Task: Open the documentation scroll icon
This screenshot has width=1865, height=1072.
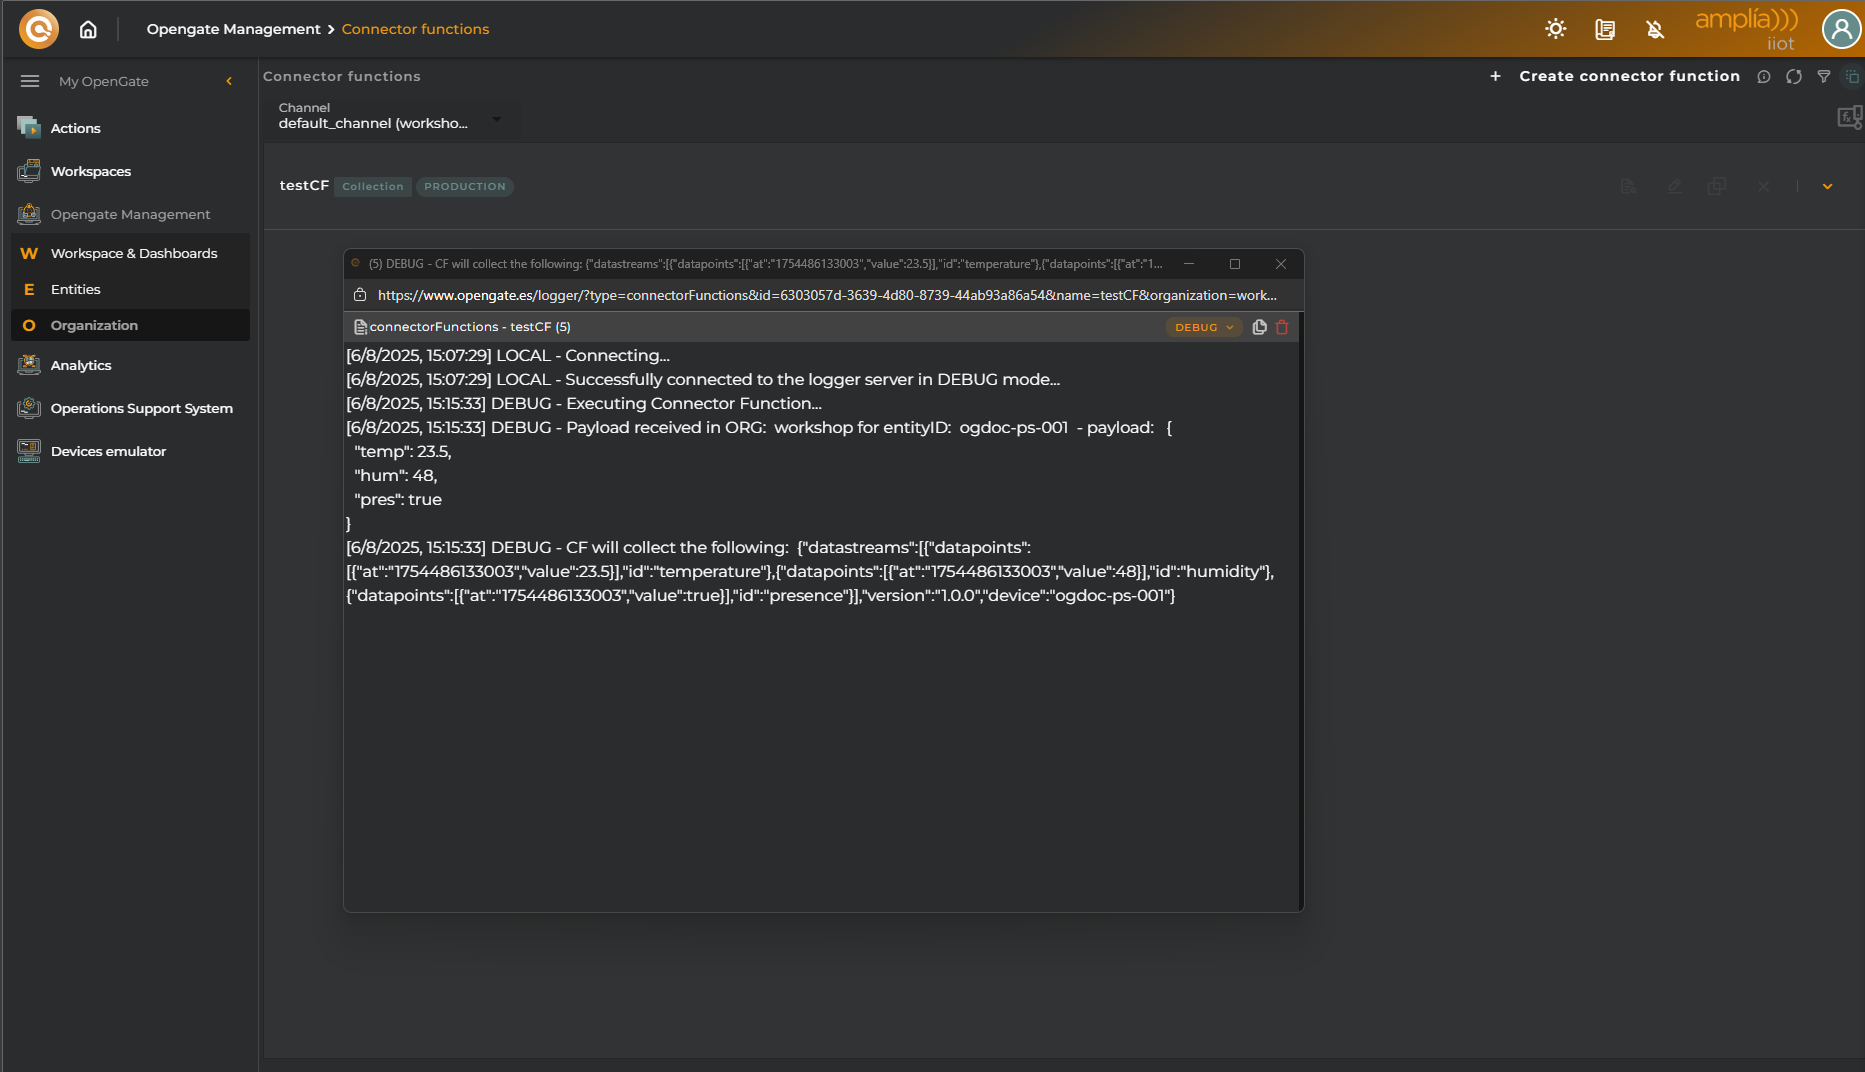Action: coord(1605,29)
